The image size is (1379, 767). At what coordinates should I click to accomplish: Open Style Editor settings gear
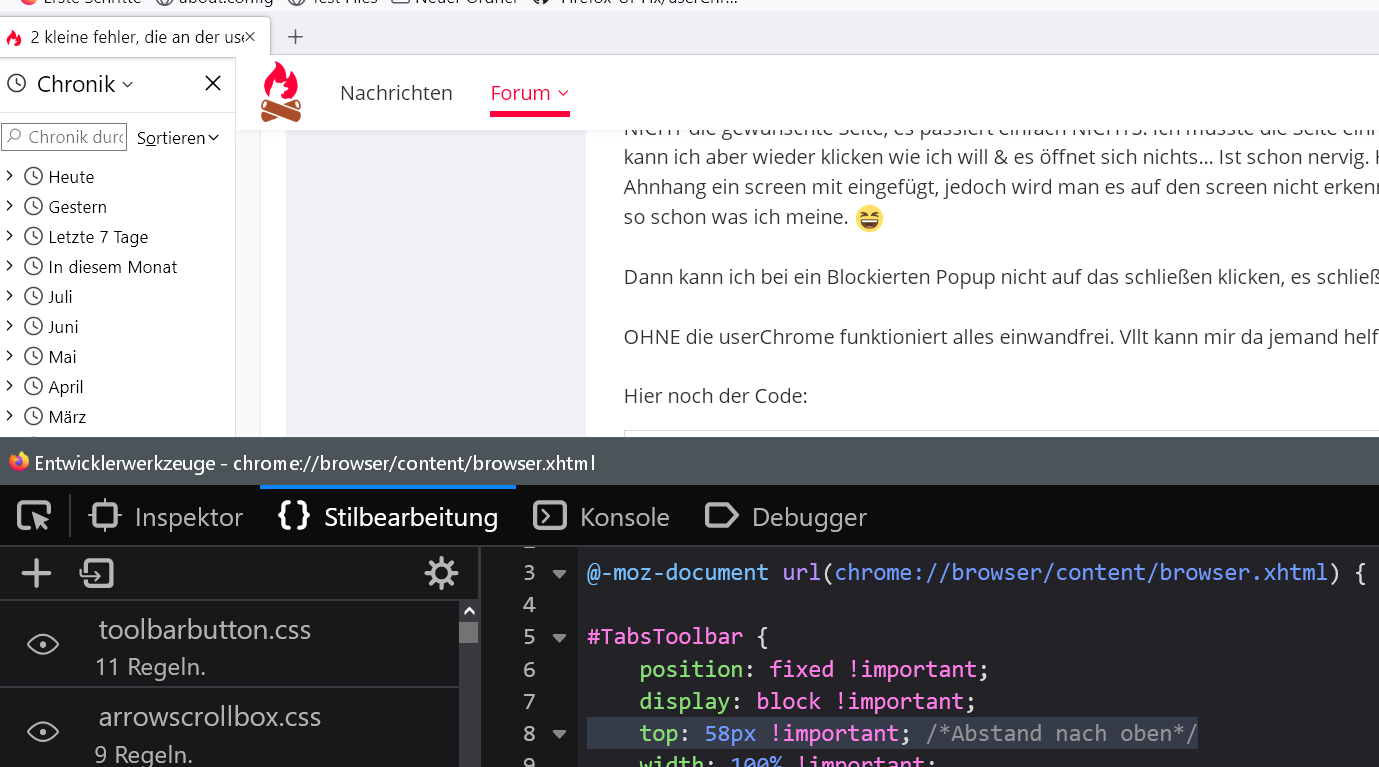441,573
